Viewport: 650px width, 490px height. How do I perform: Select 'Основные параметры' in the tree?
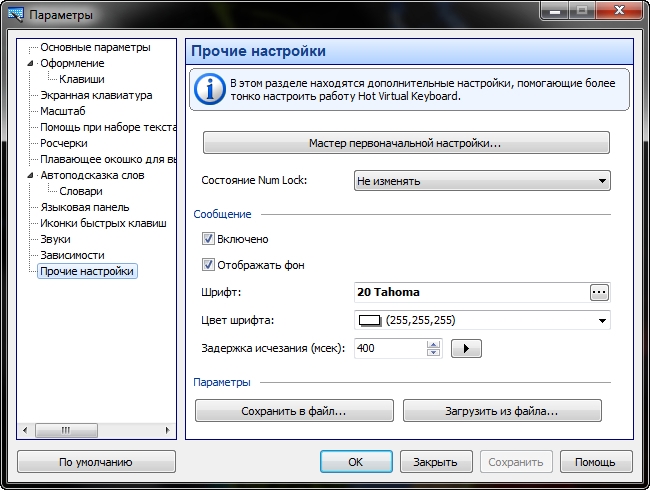tap(95, 47)
